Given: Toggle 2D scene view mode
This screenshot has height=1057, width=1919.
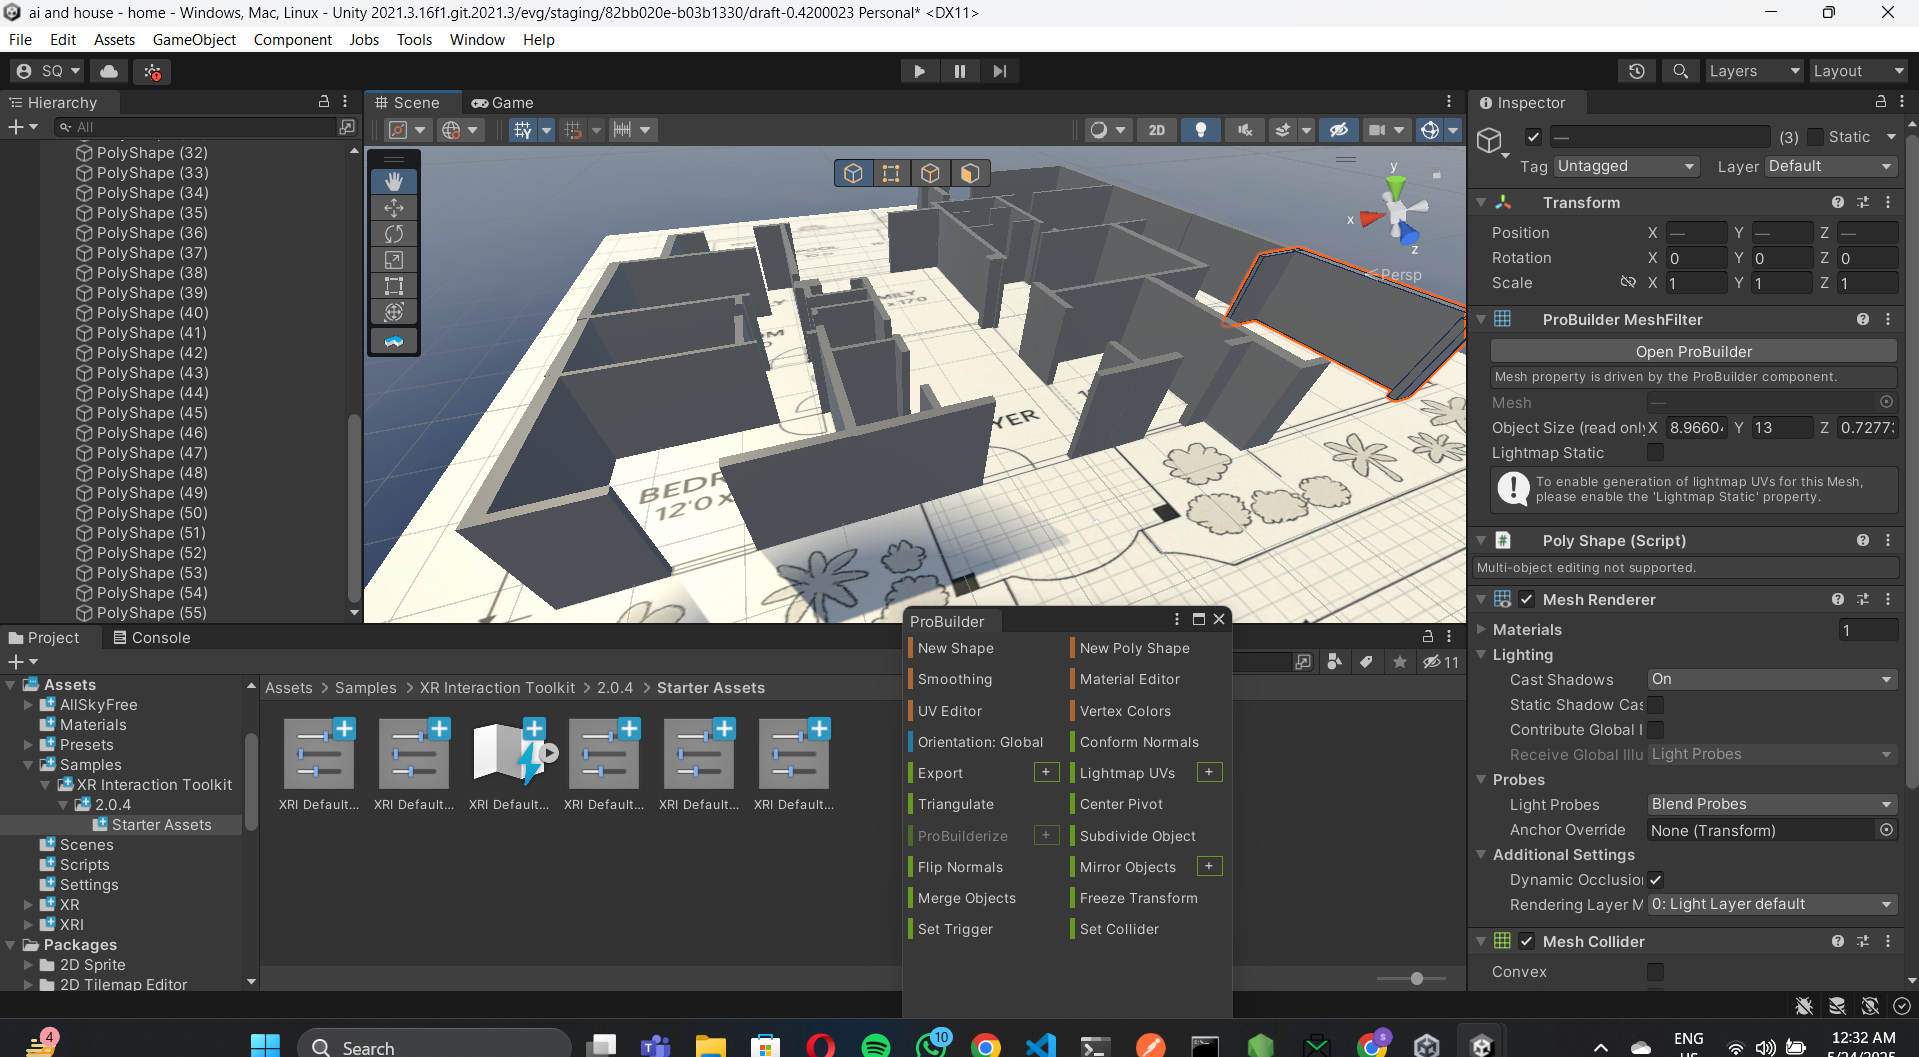Looking at the screenshot, I should tap(1156, 130).
